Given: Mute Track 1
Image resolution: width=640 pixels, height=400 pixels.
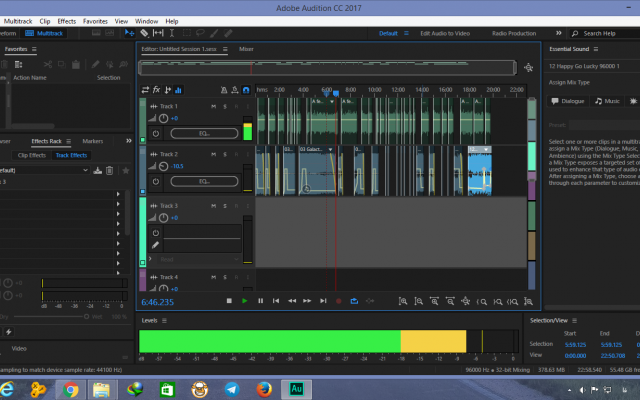Looking at the screenshot, I should click(213, 107).
